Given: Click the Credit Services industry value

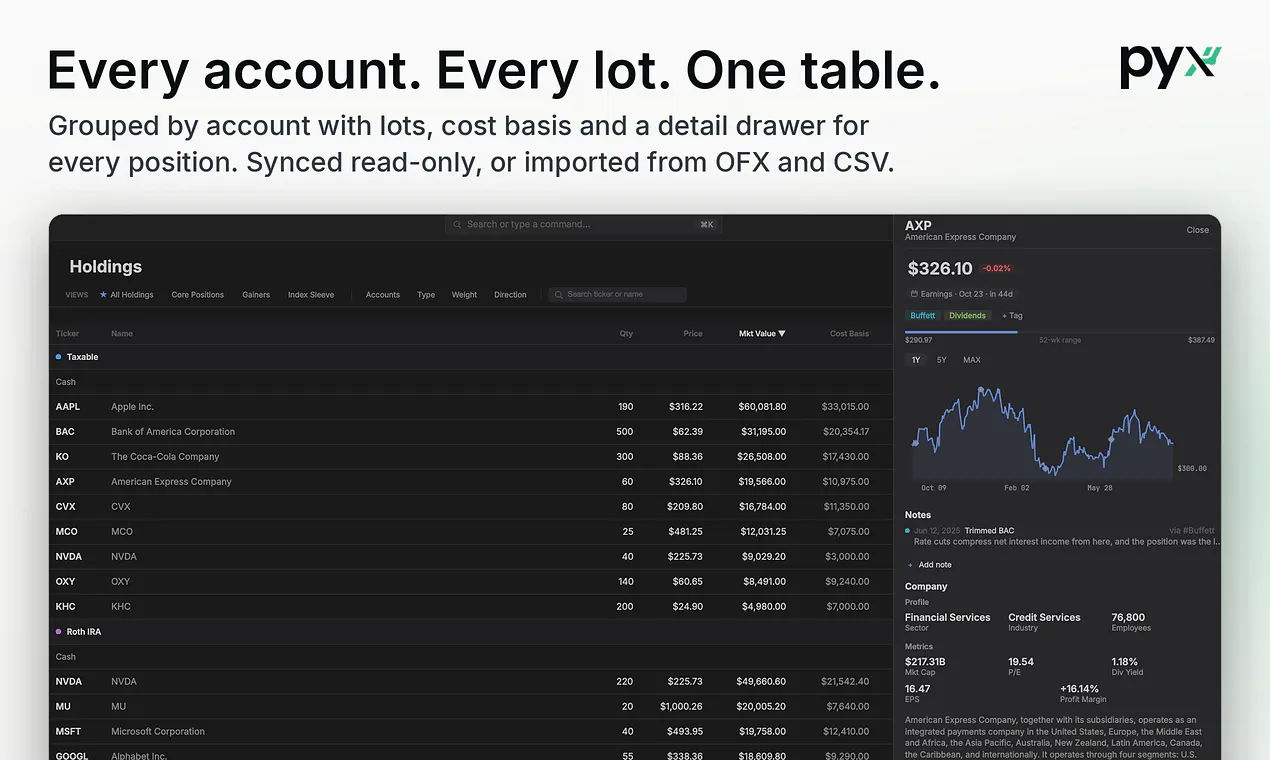Looking at the screenshot, I should pyautogui.click(x=1044, y=618).
